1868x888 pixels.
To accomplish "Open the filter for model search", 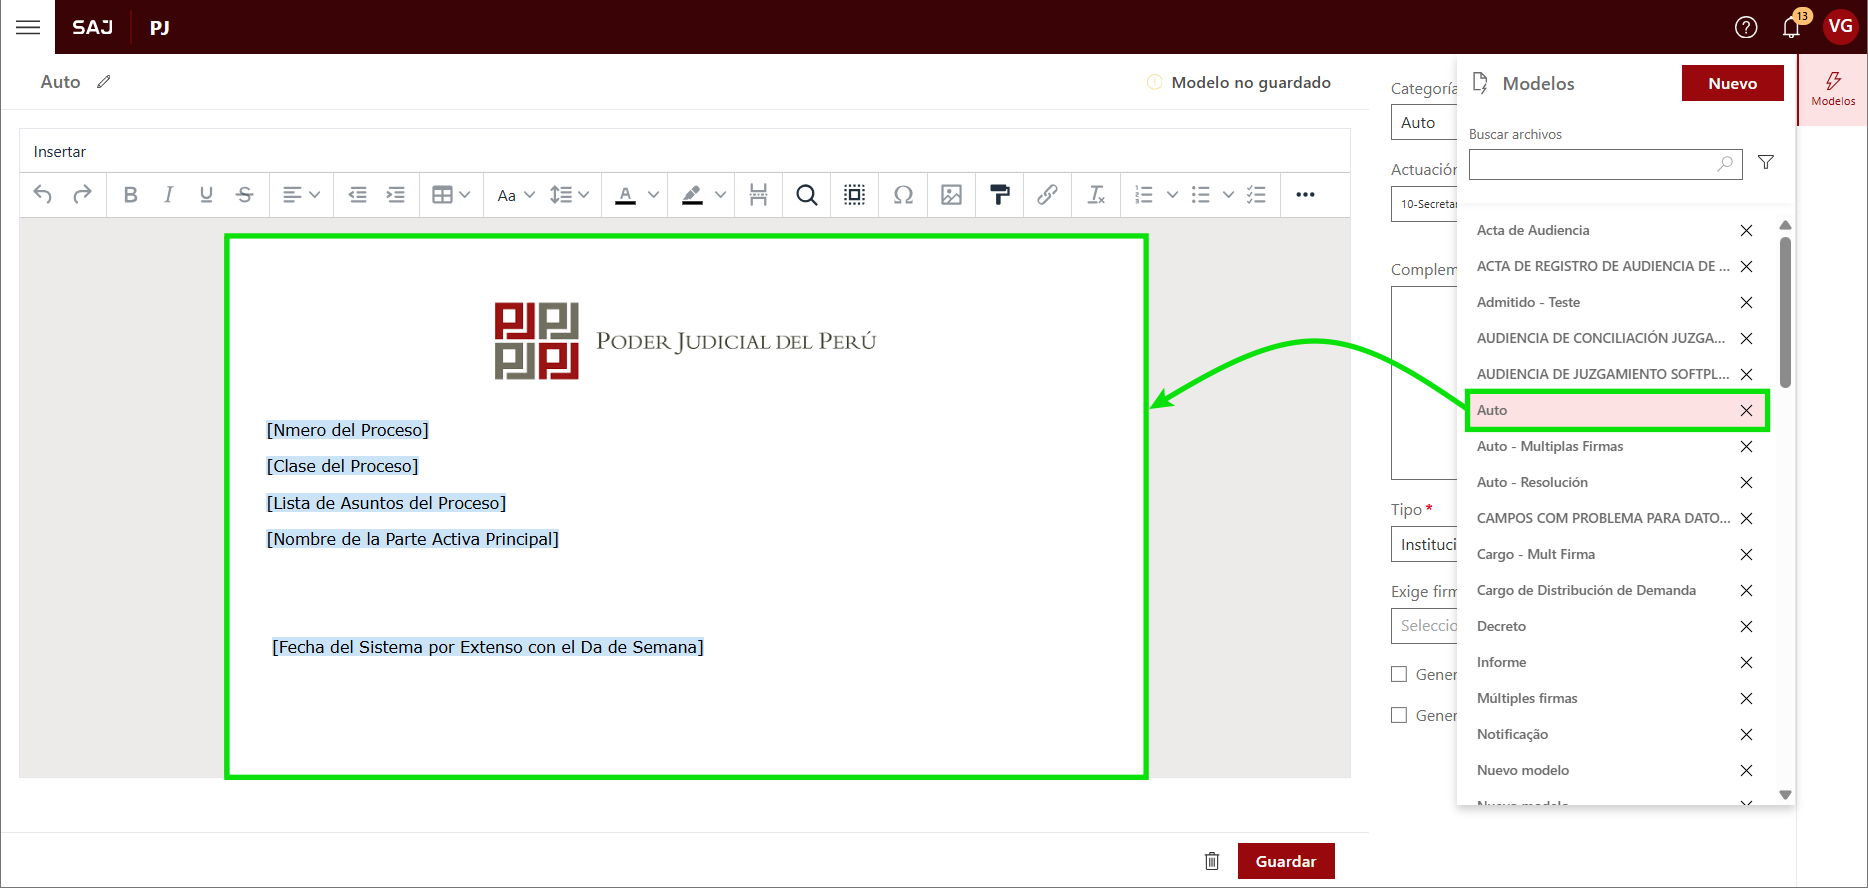I will pyautogui.click(x=1766, y=163).
